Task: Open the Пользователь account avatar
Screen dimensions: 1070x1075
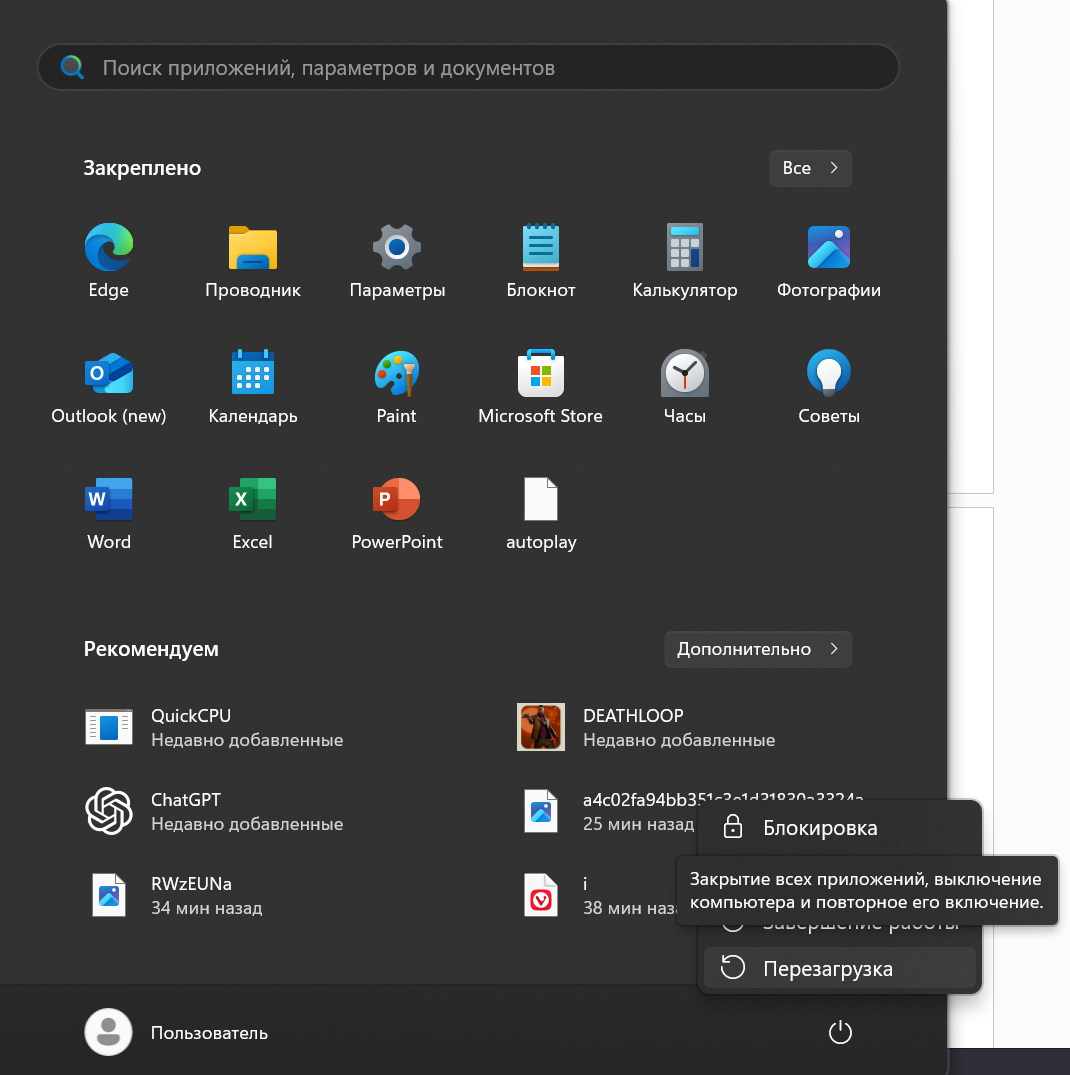Action: click(108, 1032)
